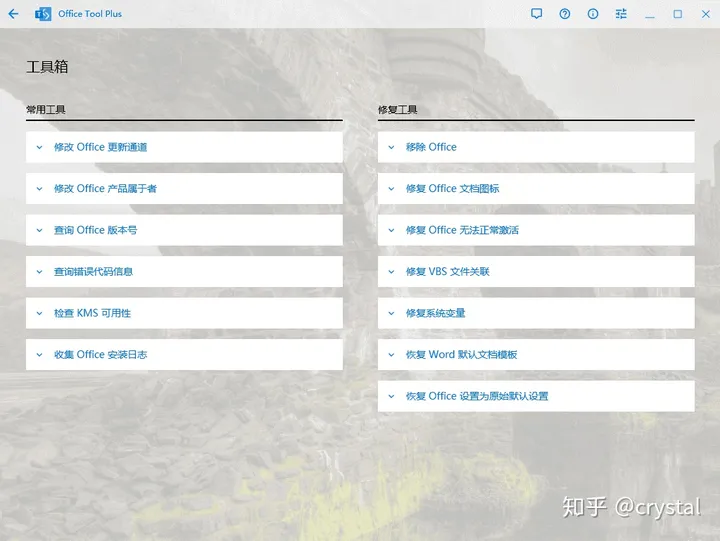Select the 查询错误代码信息 label

coord(93,271)
